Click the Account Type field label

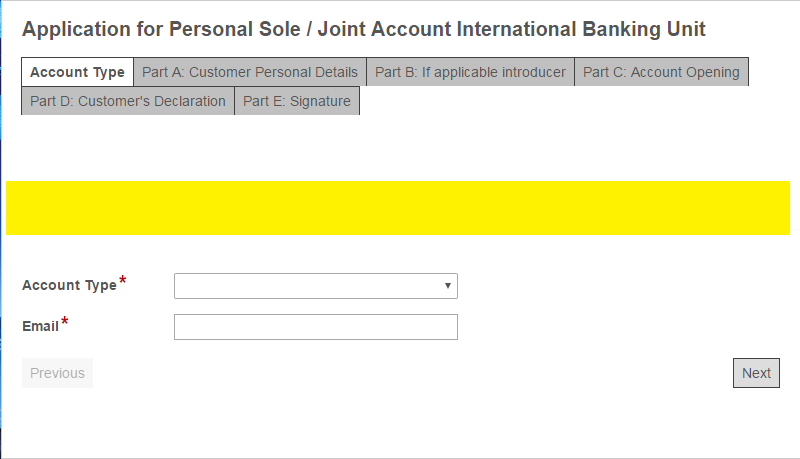(x=69, y=286)
